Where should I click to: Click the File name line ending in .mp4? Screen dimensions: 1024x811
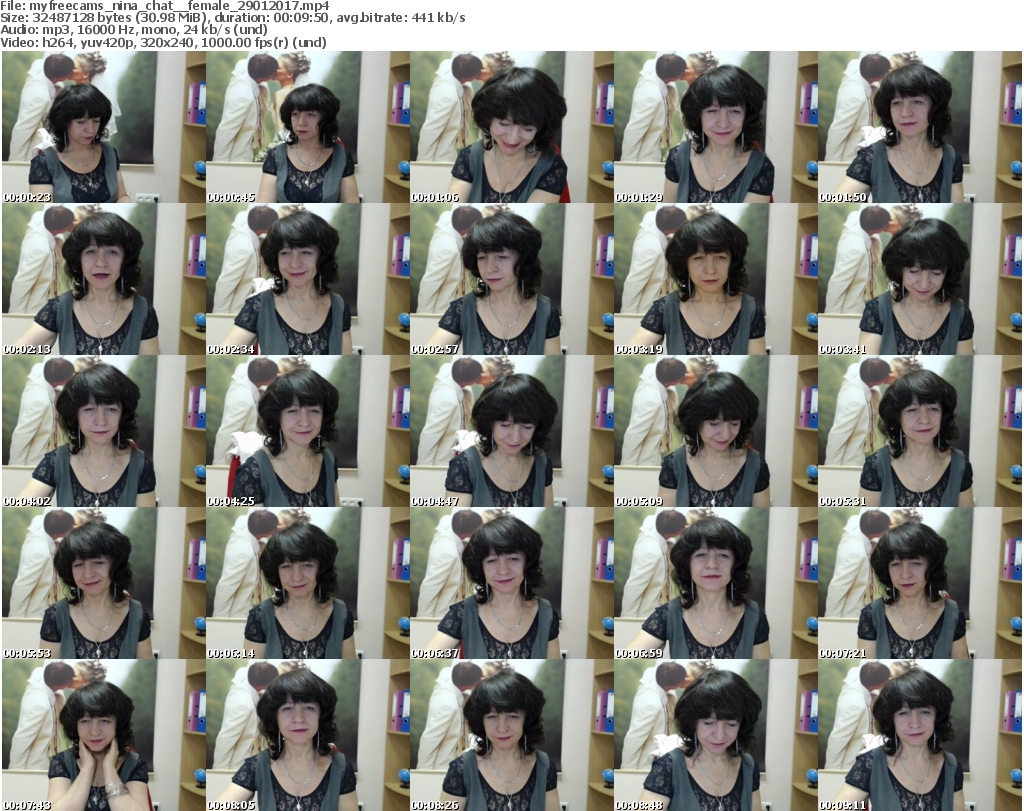coord(165,6)
